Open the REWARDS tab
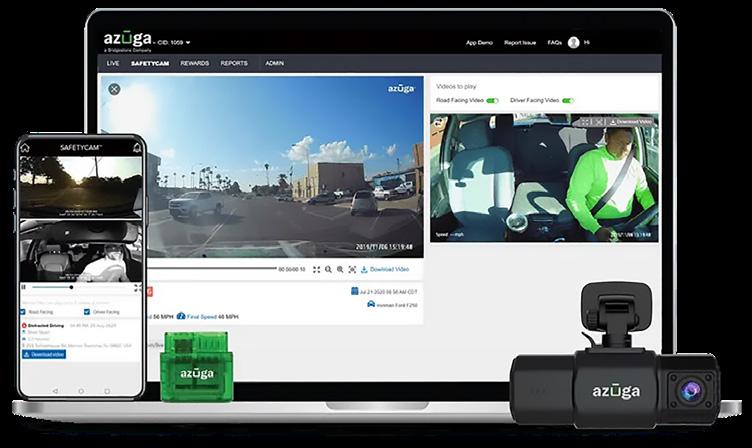 click(x=194, y=63)
